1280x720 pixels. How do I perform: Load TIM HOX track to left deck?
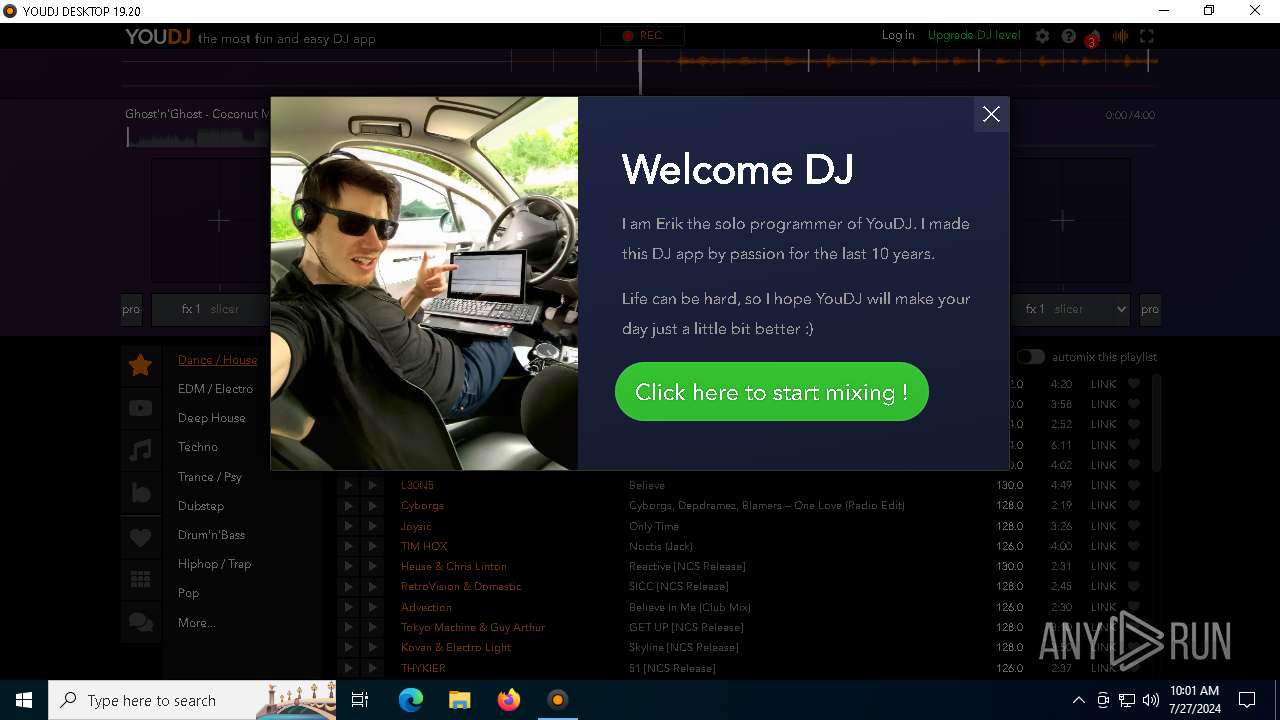(x=348, y=546)
